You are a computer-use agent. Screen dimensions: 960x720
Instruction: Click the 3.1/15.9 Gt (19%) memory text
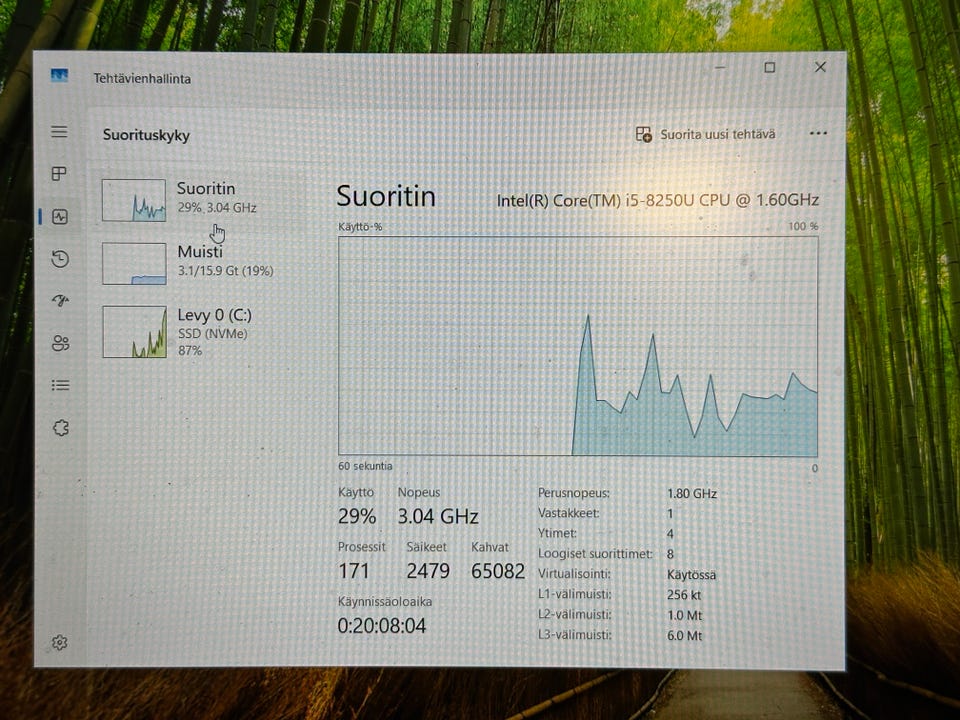pos(225,271)
